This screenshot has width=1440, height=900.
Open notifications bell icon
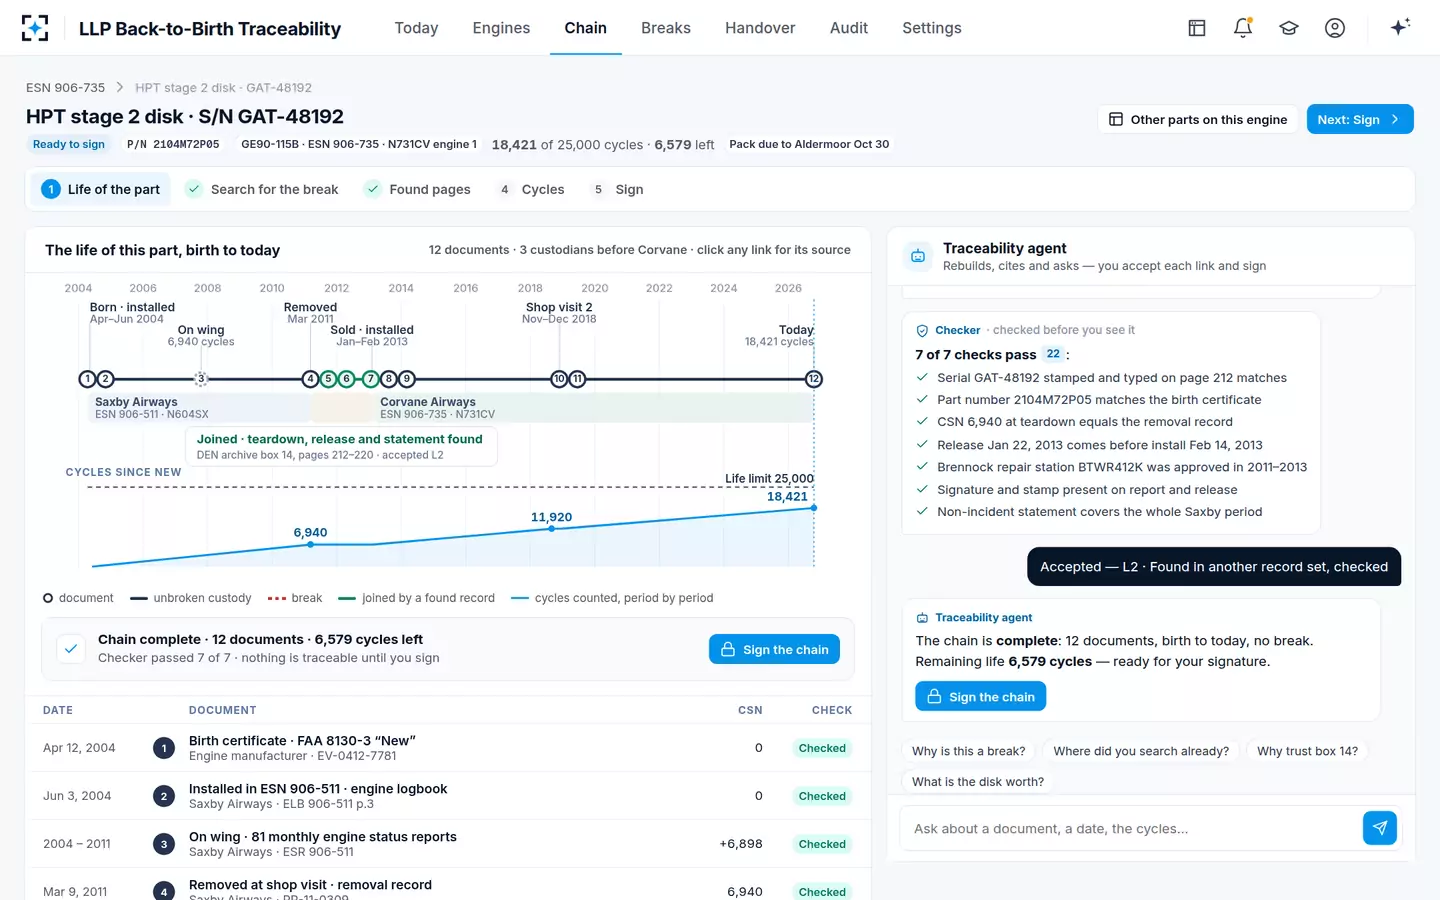[x=1243, y=28]
